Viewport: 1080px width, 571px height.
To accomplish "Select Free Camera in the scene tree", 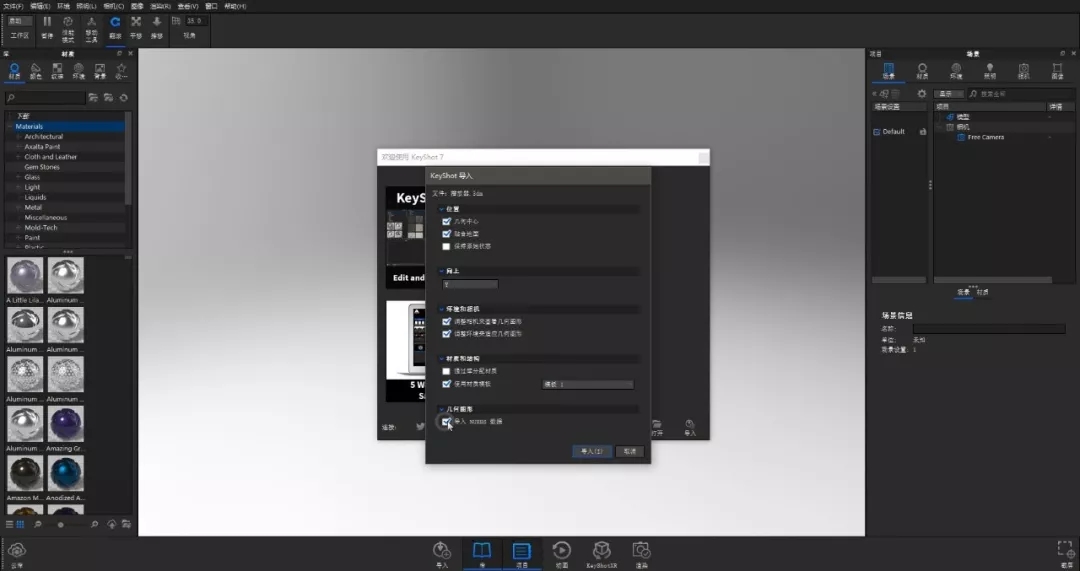I will pyautogui.click(x=985, y=137).
